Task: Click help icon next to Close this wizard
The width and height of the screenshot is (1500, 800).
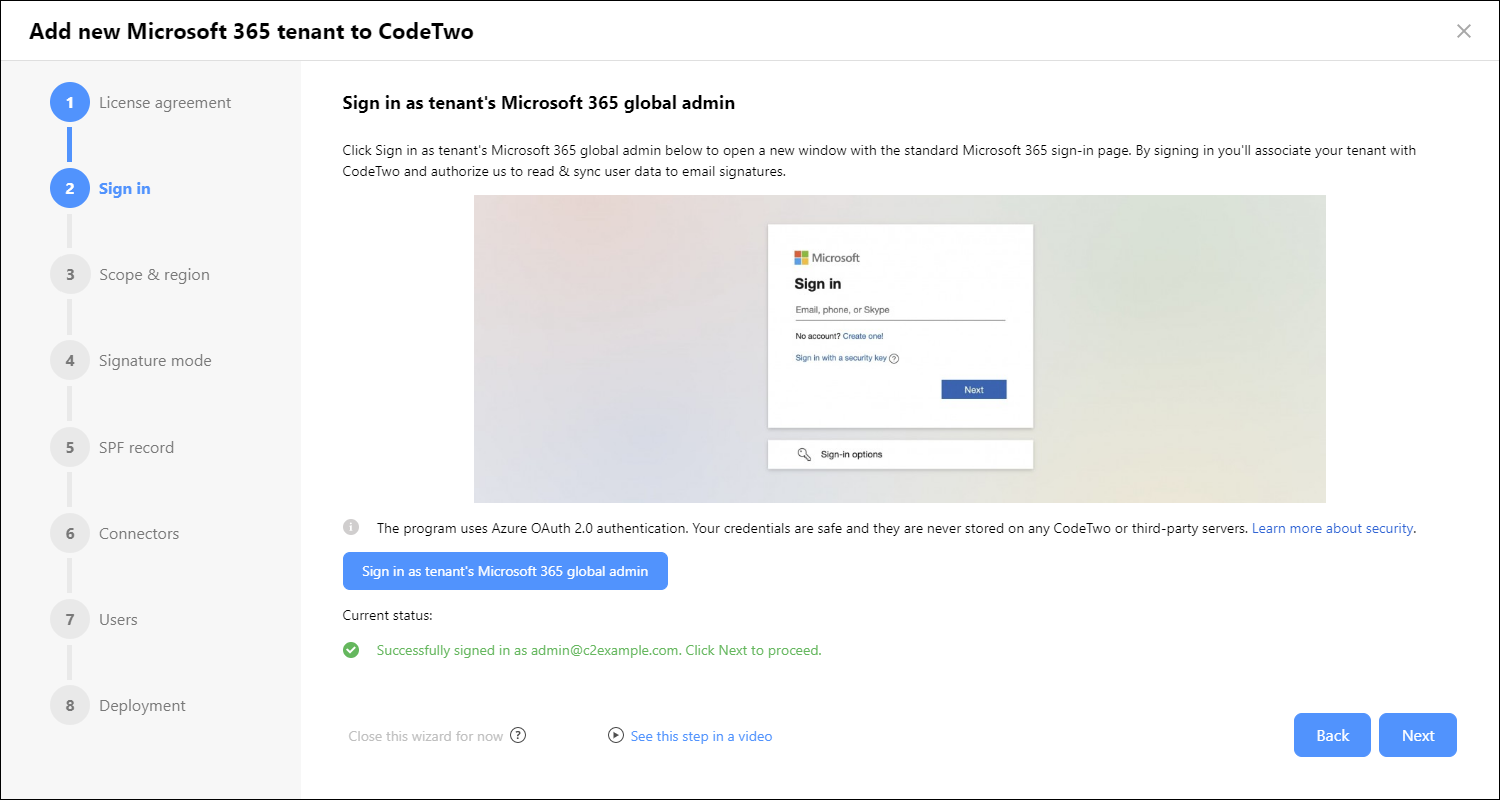Action: (x=518, y=735)
